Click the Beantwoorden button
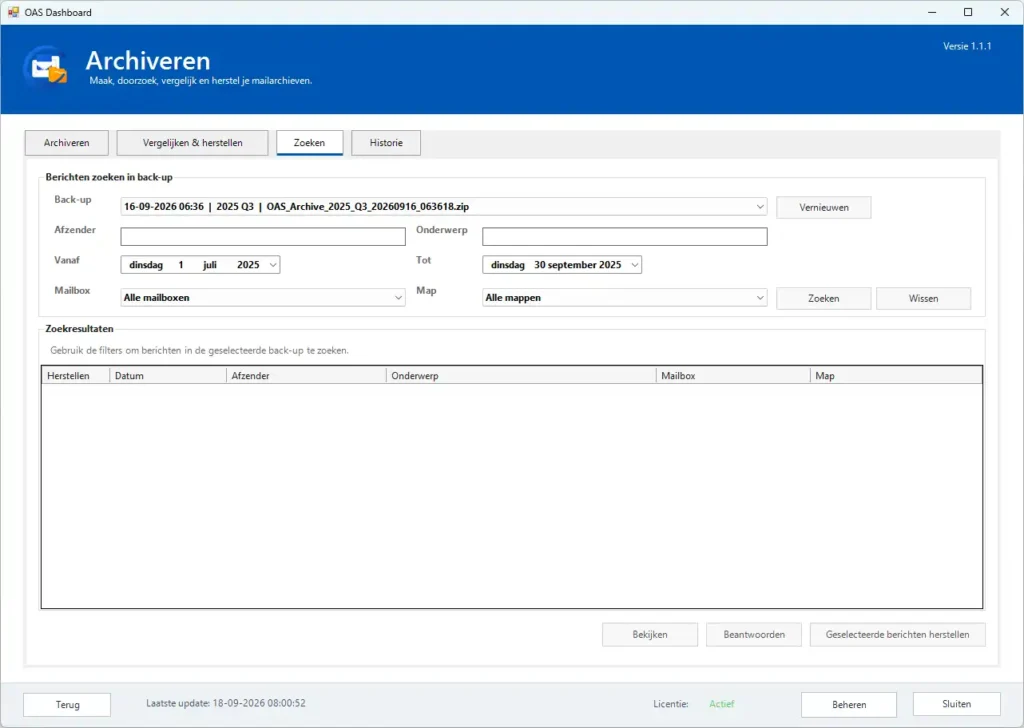This screenshot has width=1024, height=728. (x=754, y=635)
